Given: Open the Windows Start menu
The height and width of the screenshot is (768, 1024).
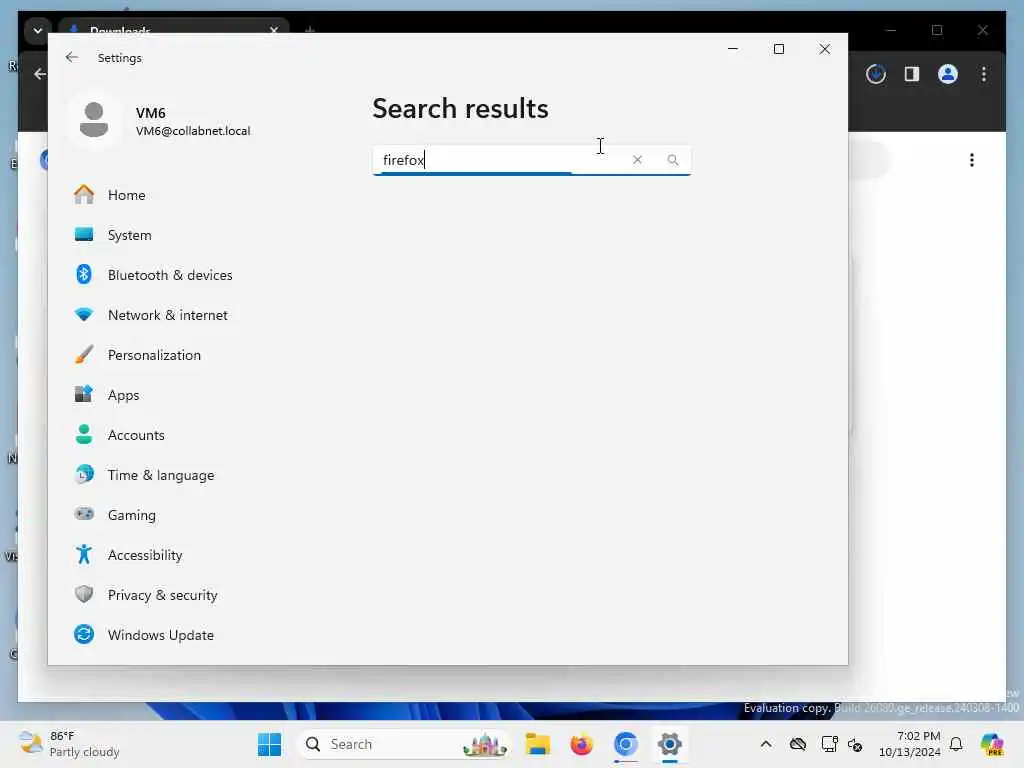Looking at the screenshot, I should (x=269, y=744).
